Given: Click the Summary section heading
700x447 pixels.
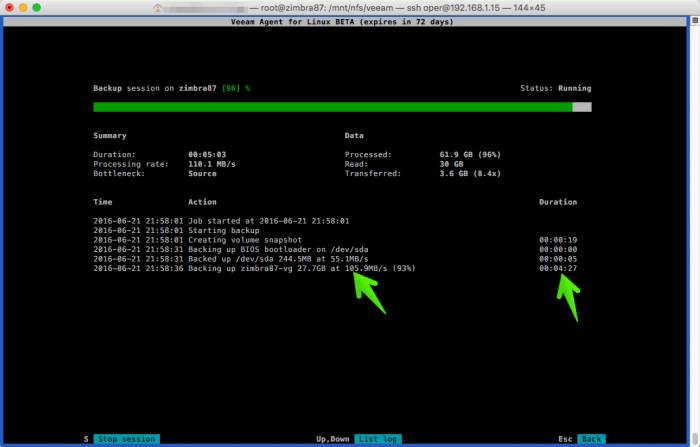Looking at the screenshot, I should tap(110, 136).
